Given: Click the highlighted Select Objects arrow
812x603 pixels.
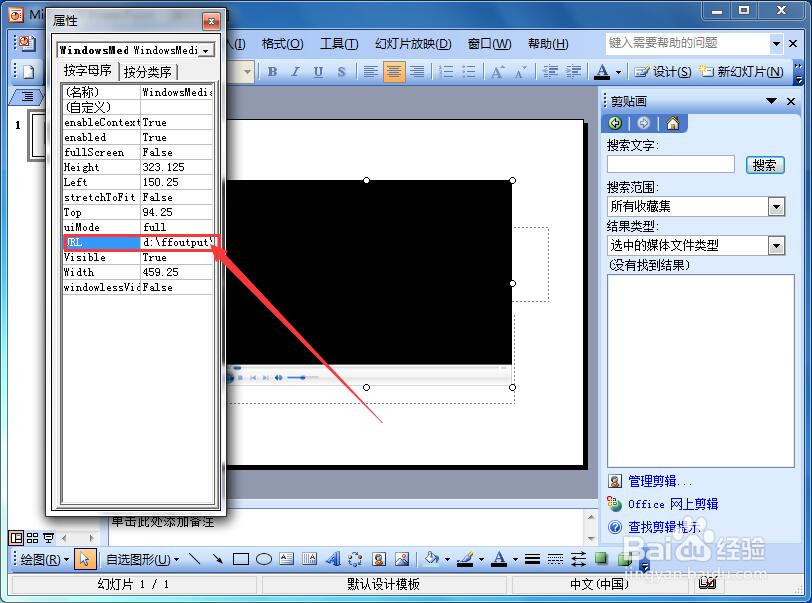Looking at the screenshot, I should tap(84, 559).
